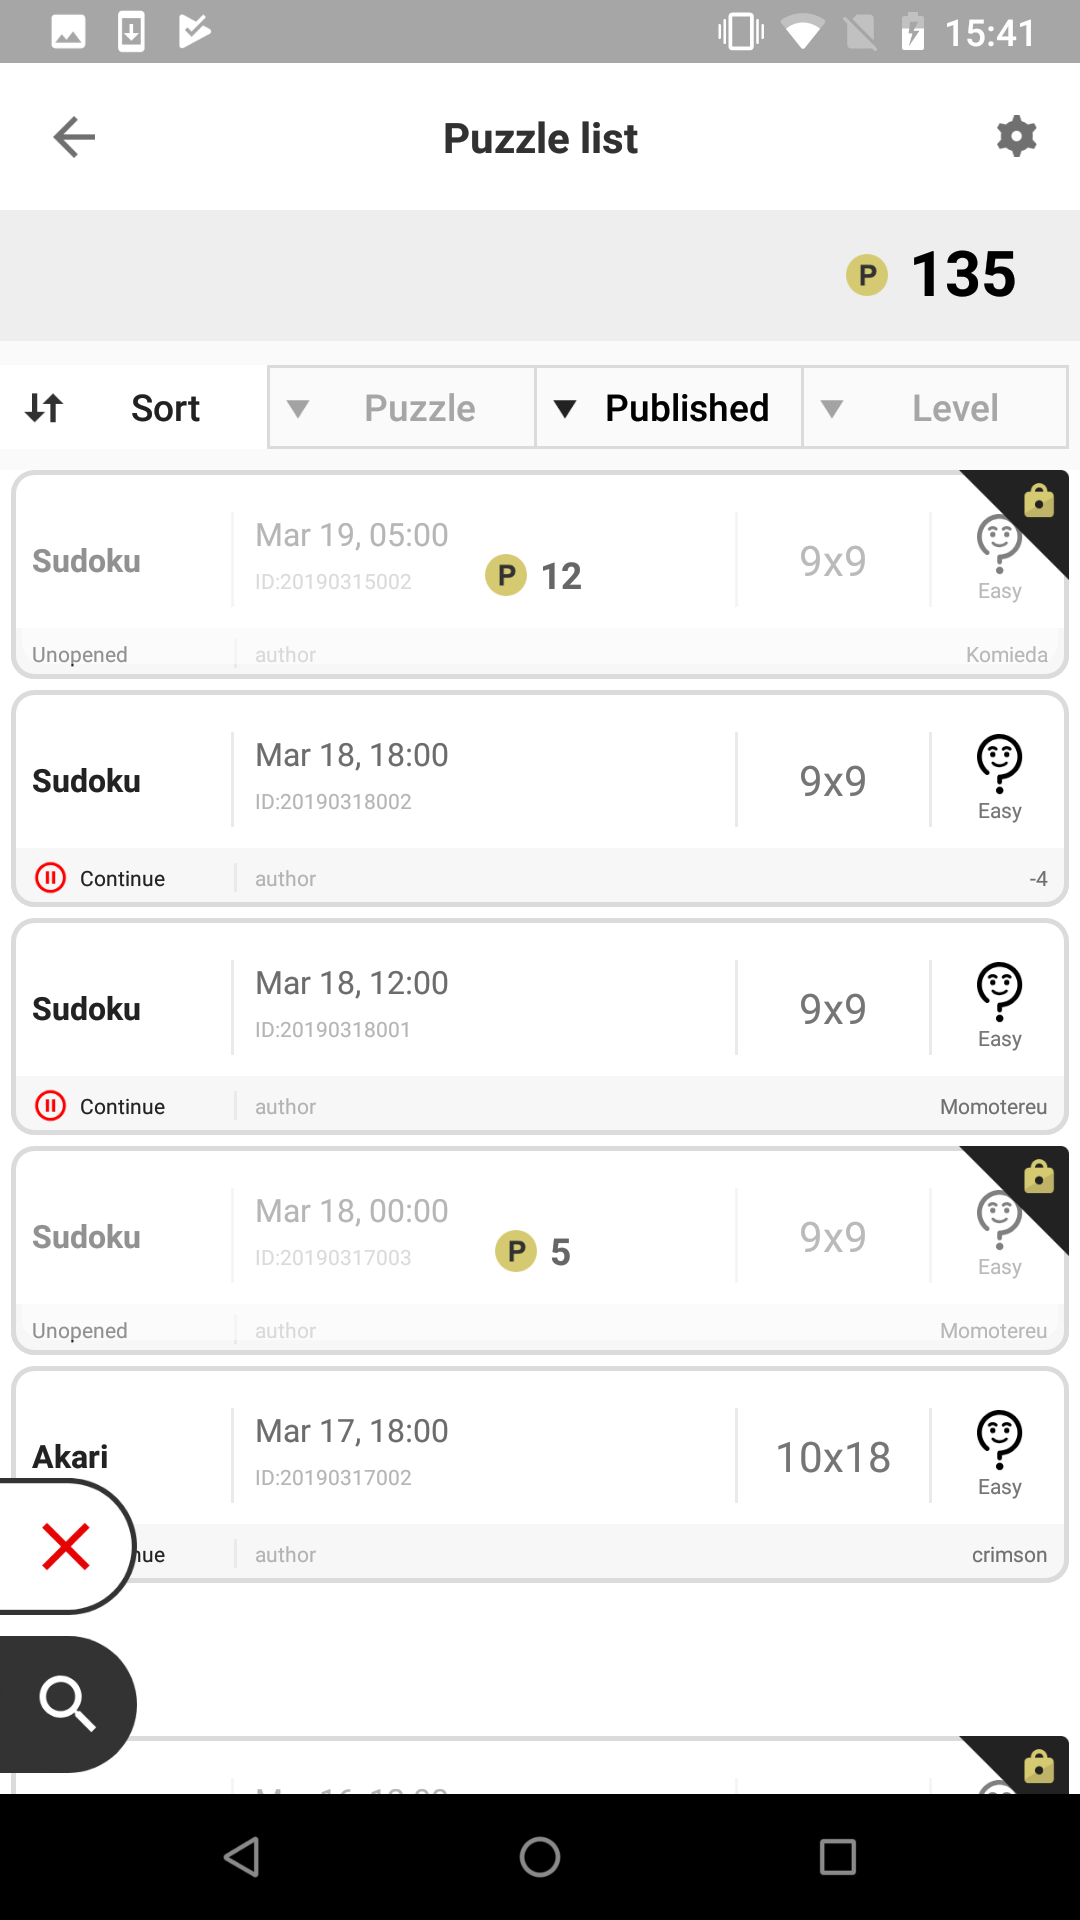Image resolution: width=1080 pixels, height=1920 pixels.
Task: Tap the gold P coin icon beside 135
Action: (x=867, y=274)
